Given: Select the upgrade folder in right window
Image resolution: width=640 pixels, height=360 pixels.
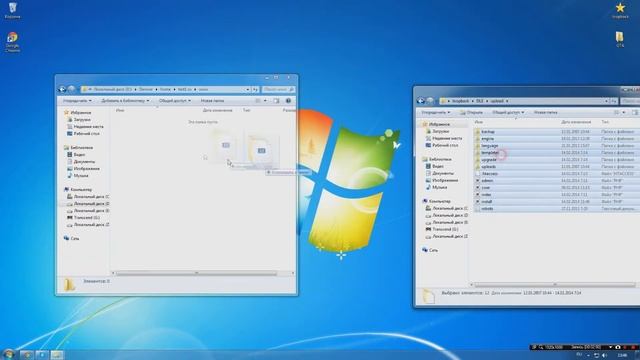Looking at the screenshot, I should [489, 160].
